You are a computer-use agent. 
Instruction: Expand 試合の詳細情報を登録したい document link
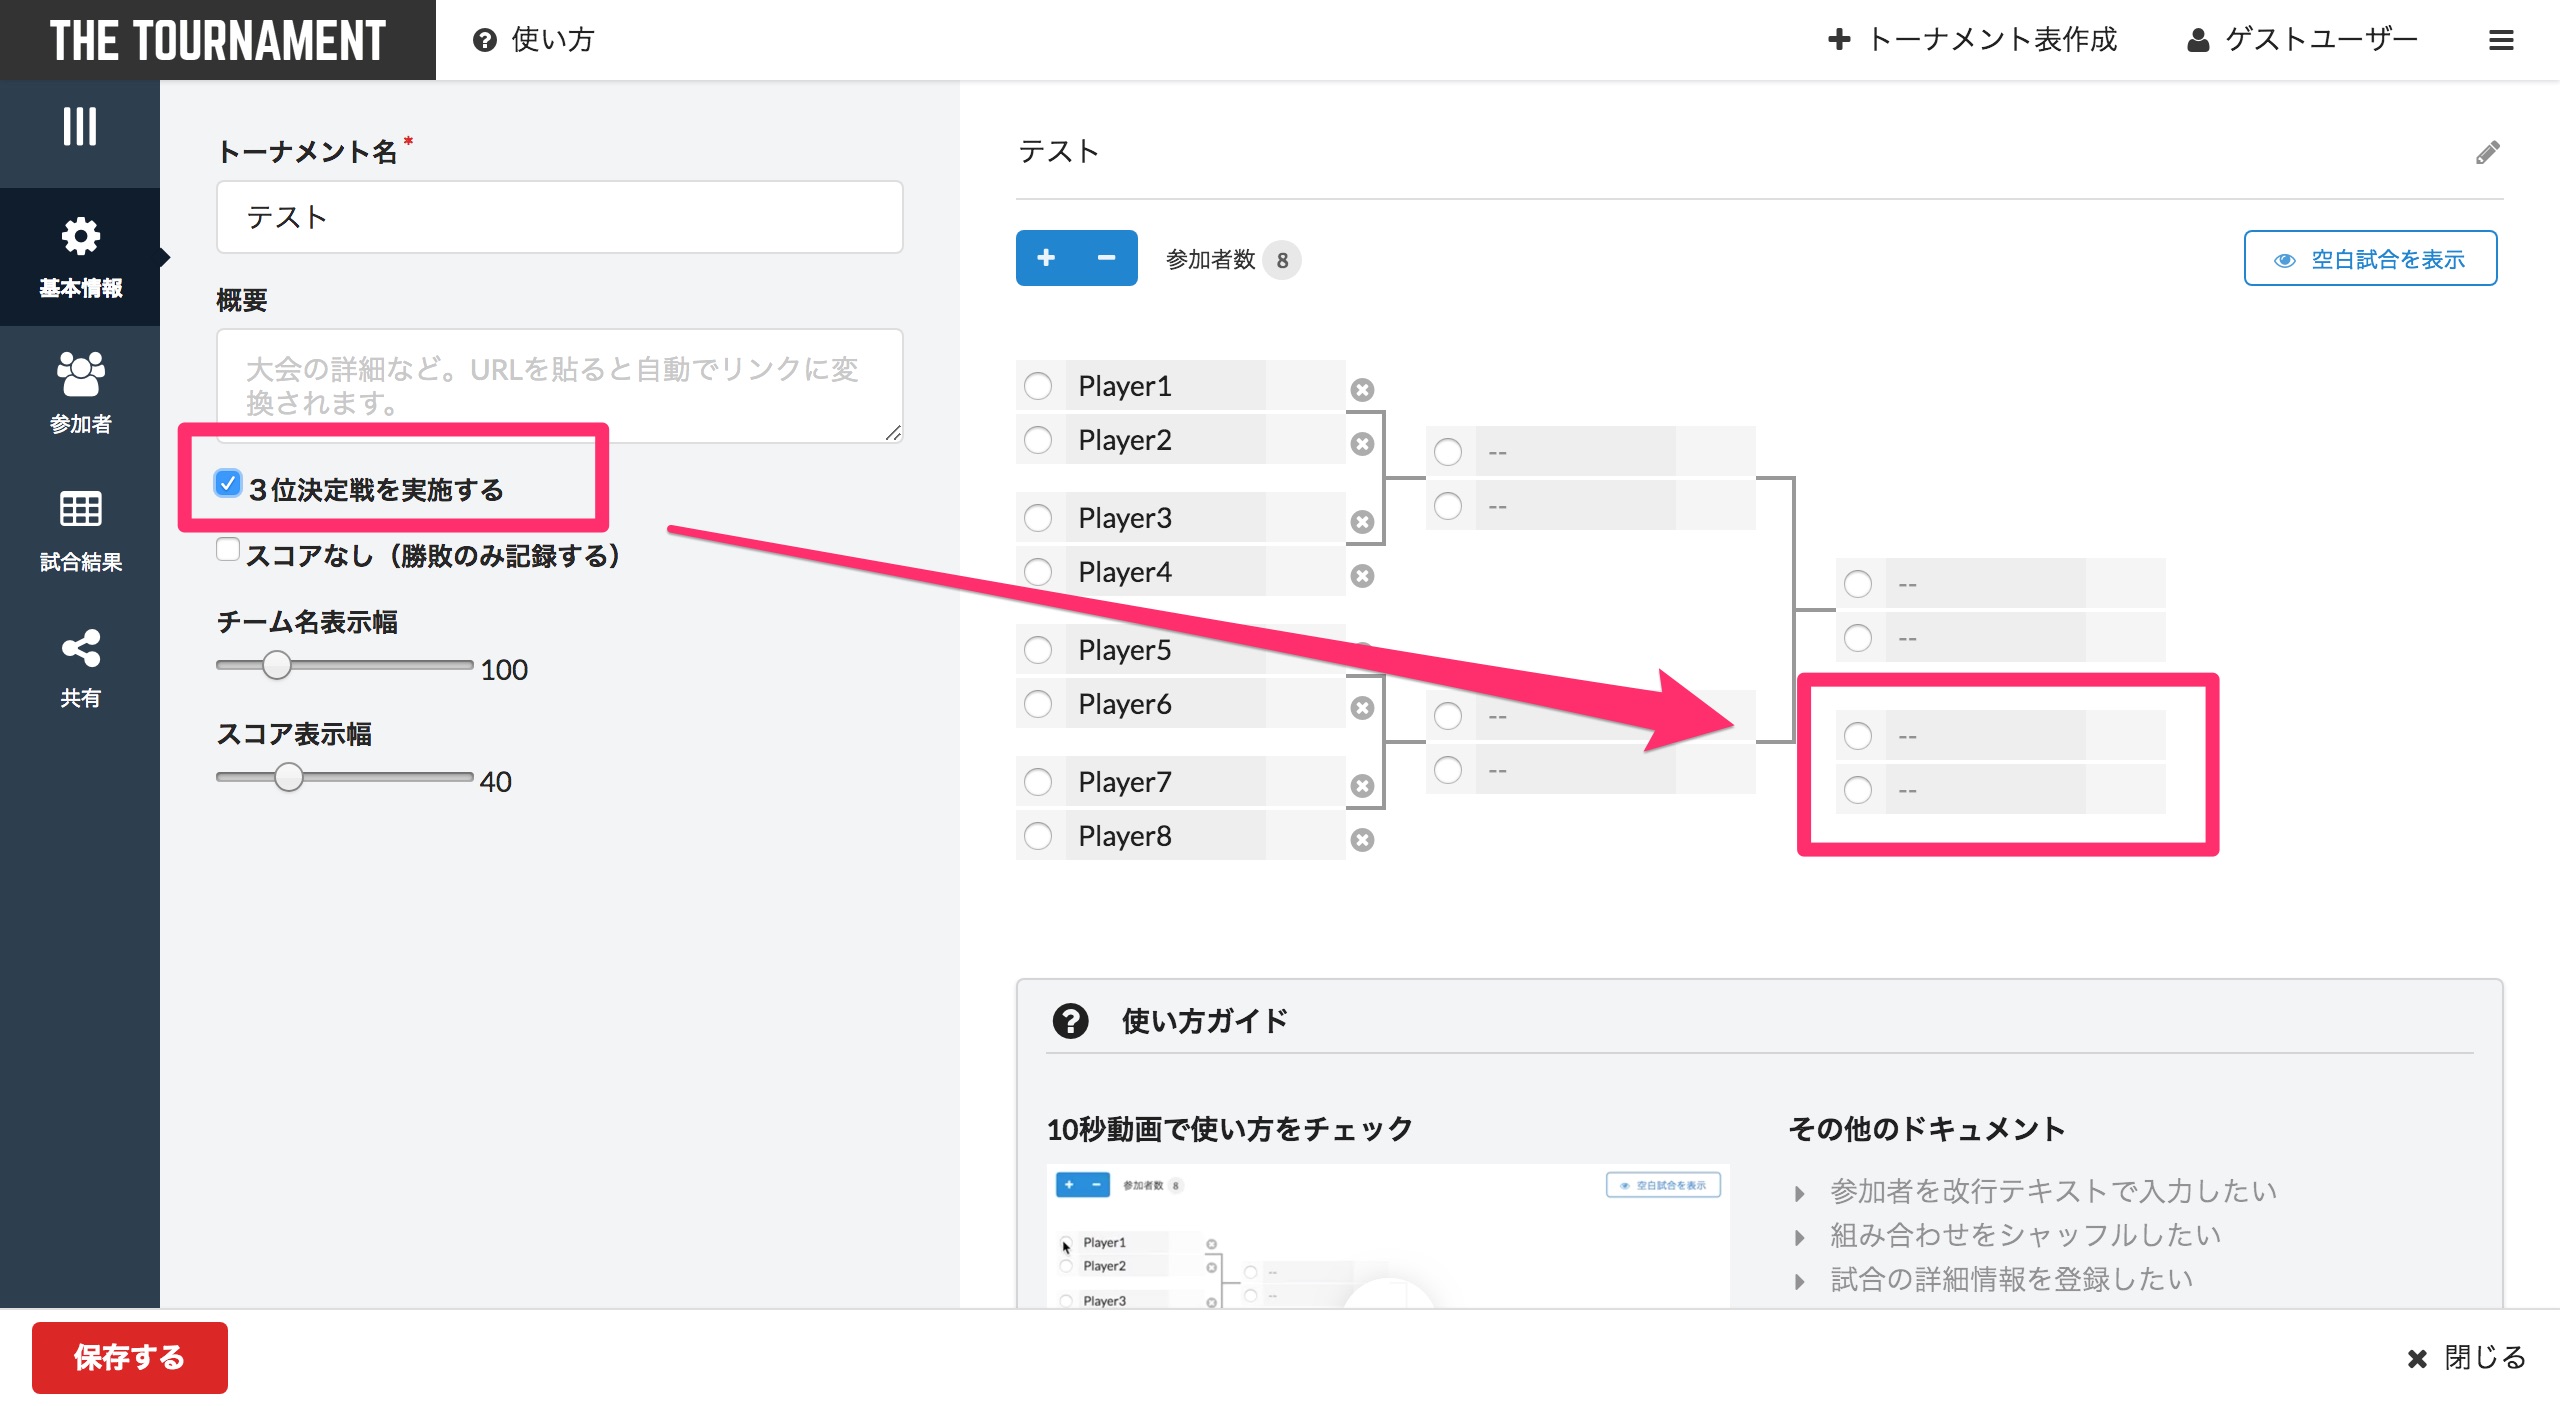point(2010,1279)
